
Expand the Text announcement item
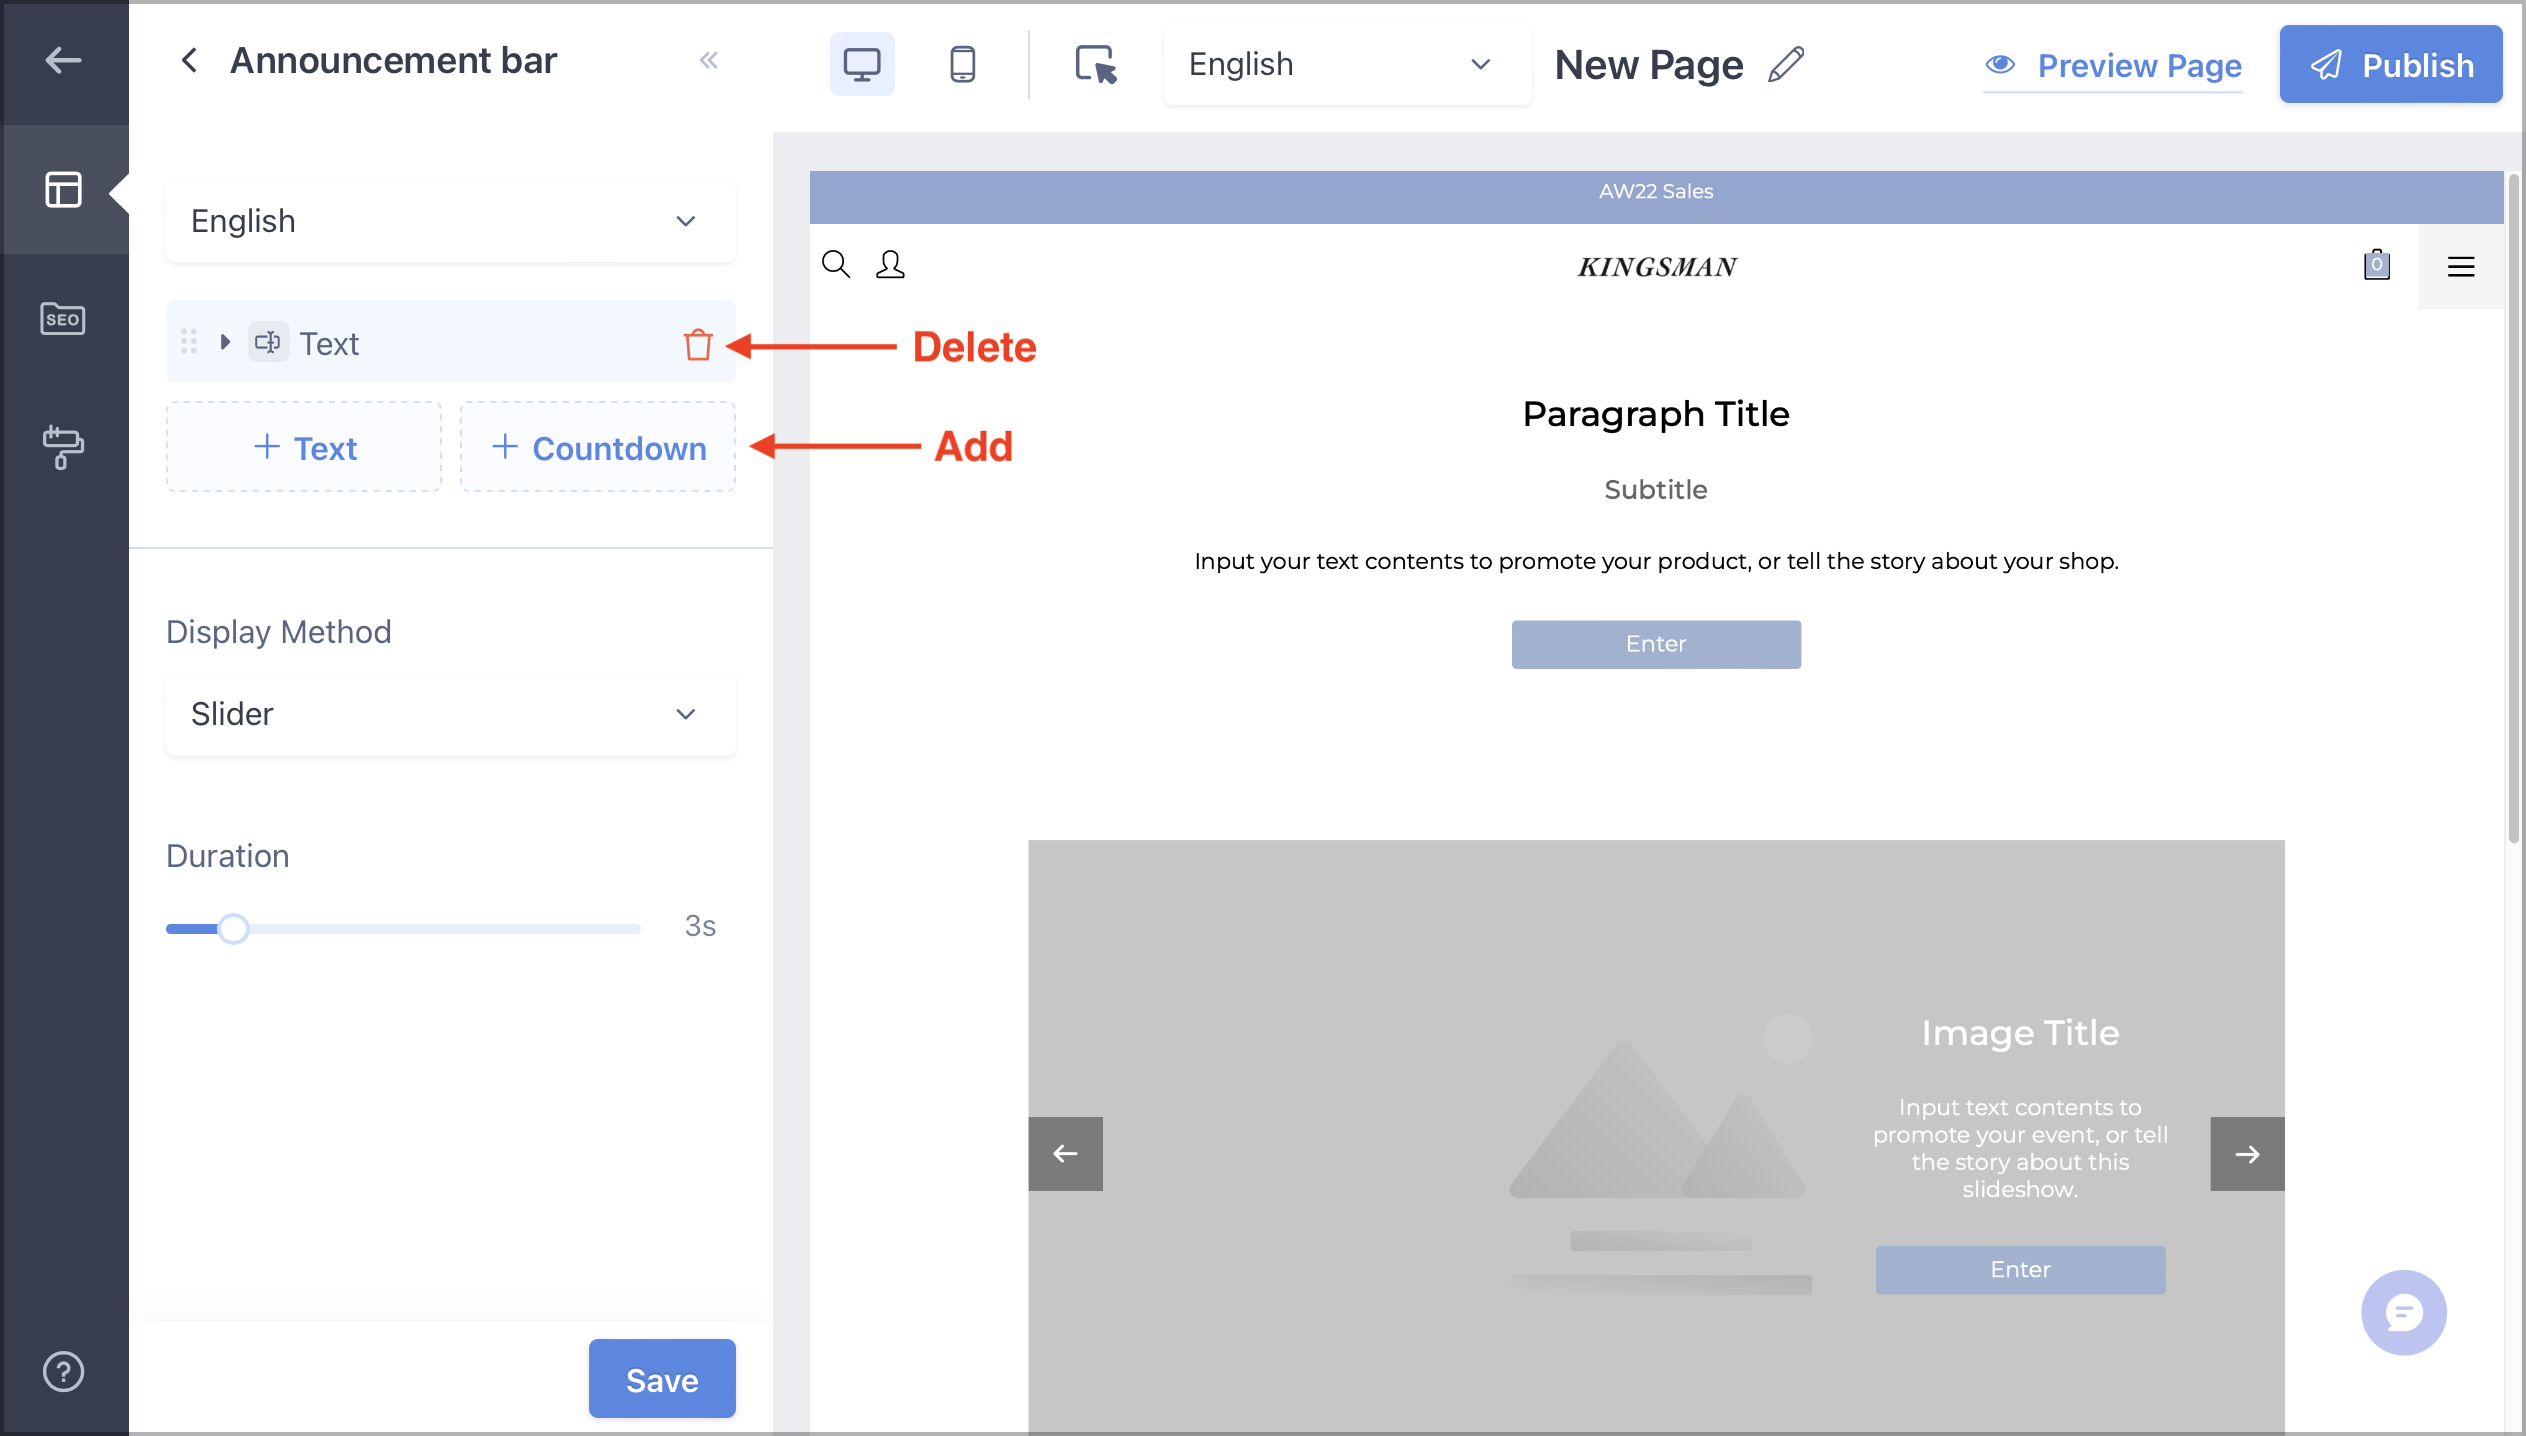(225, 342)
